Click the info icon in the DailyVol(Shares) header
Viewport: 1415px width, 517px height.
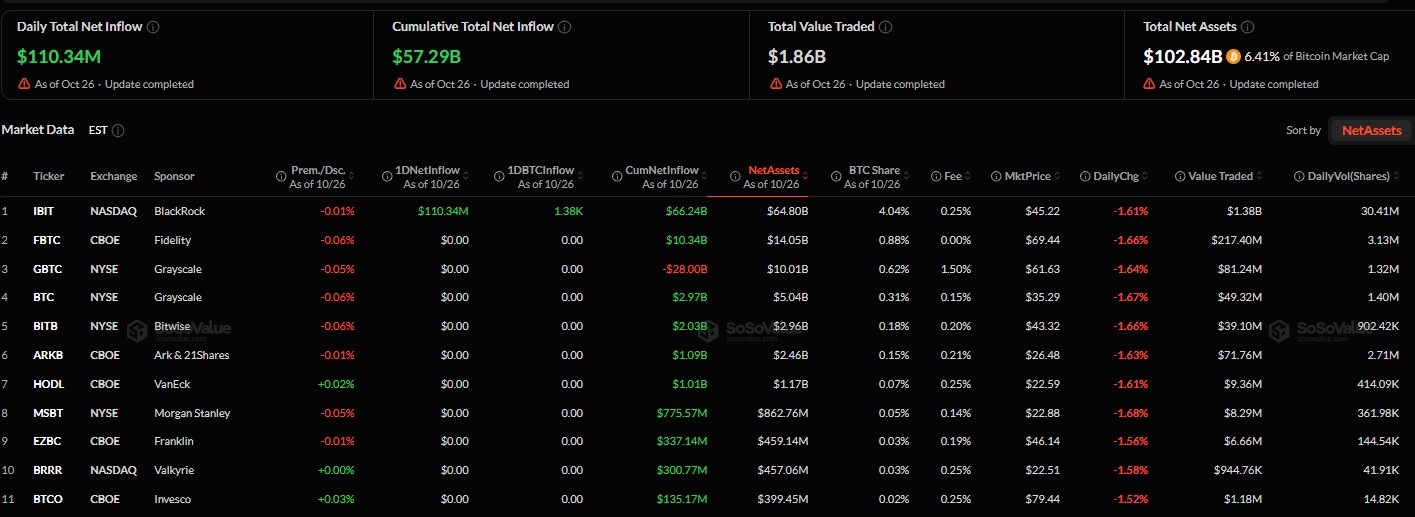[1299, 176]
